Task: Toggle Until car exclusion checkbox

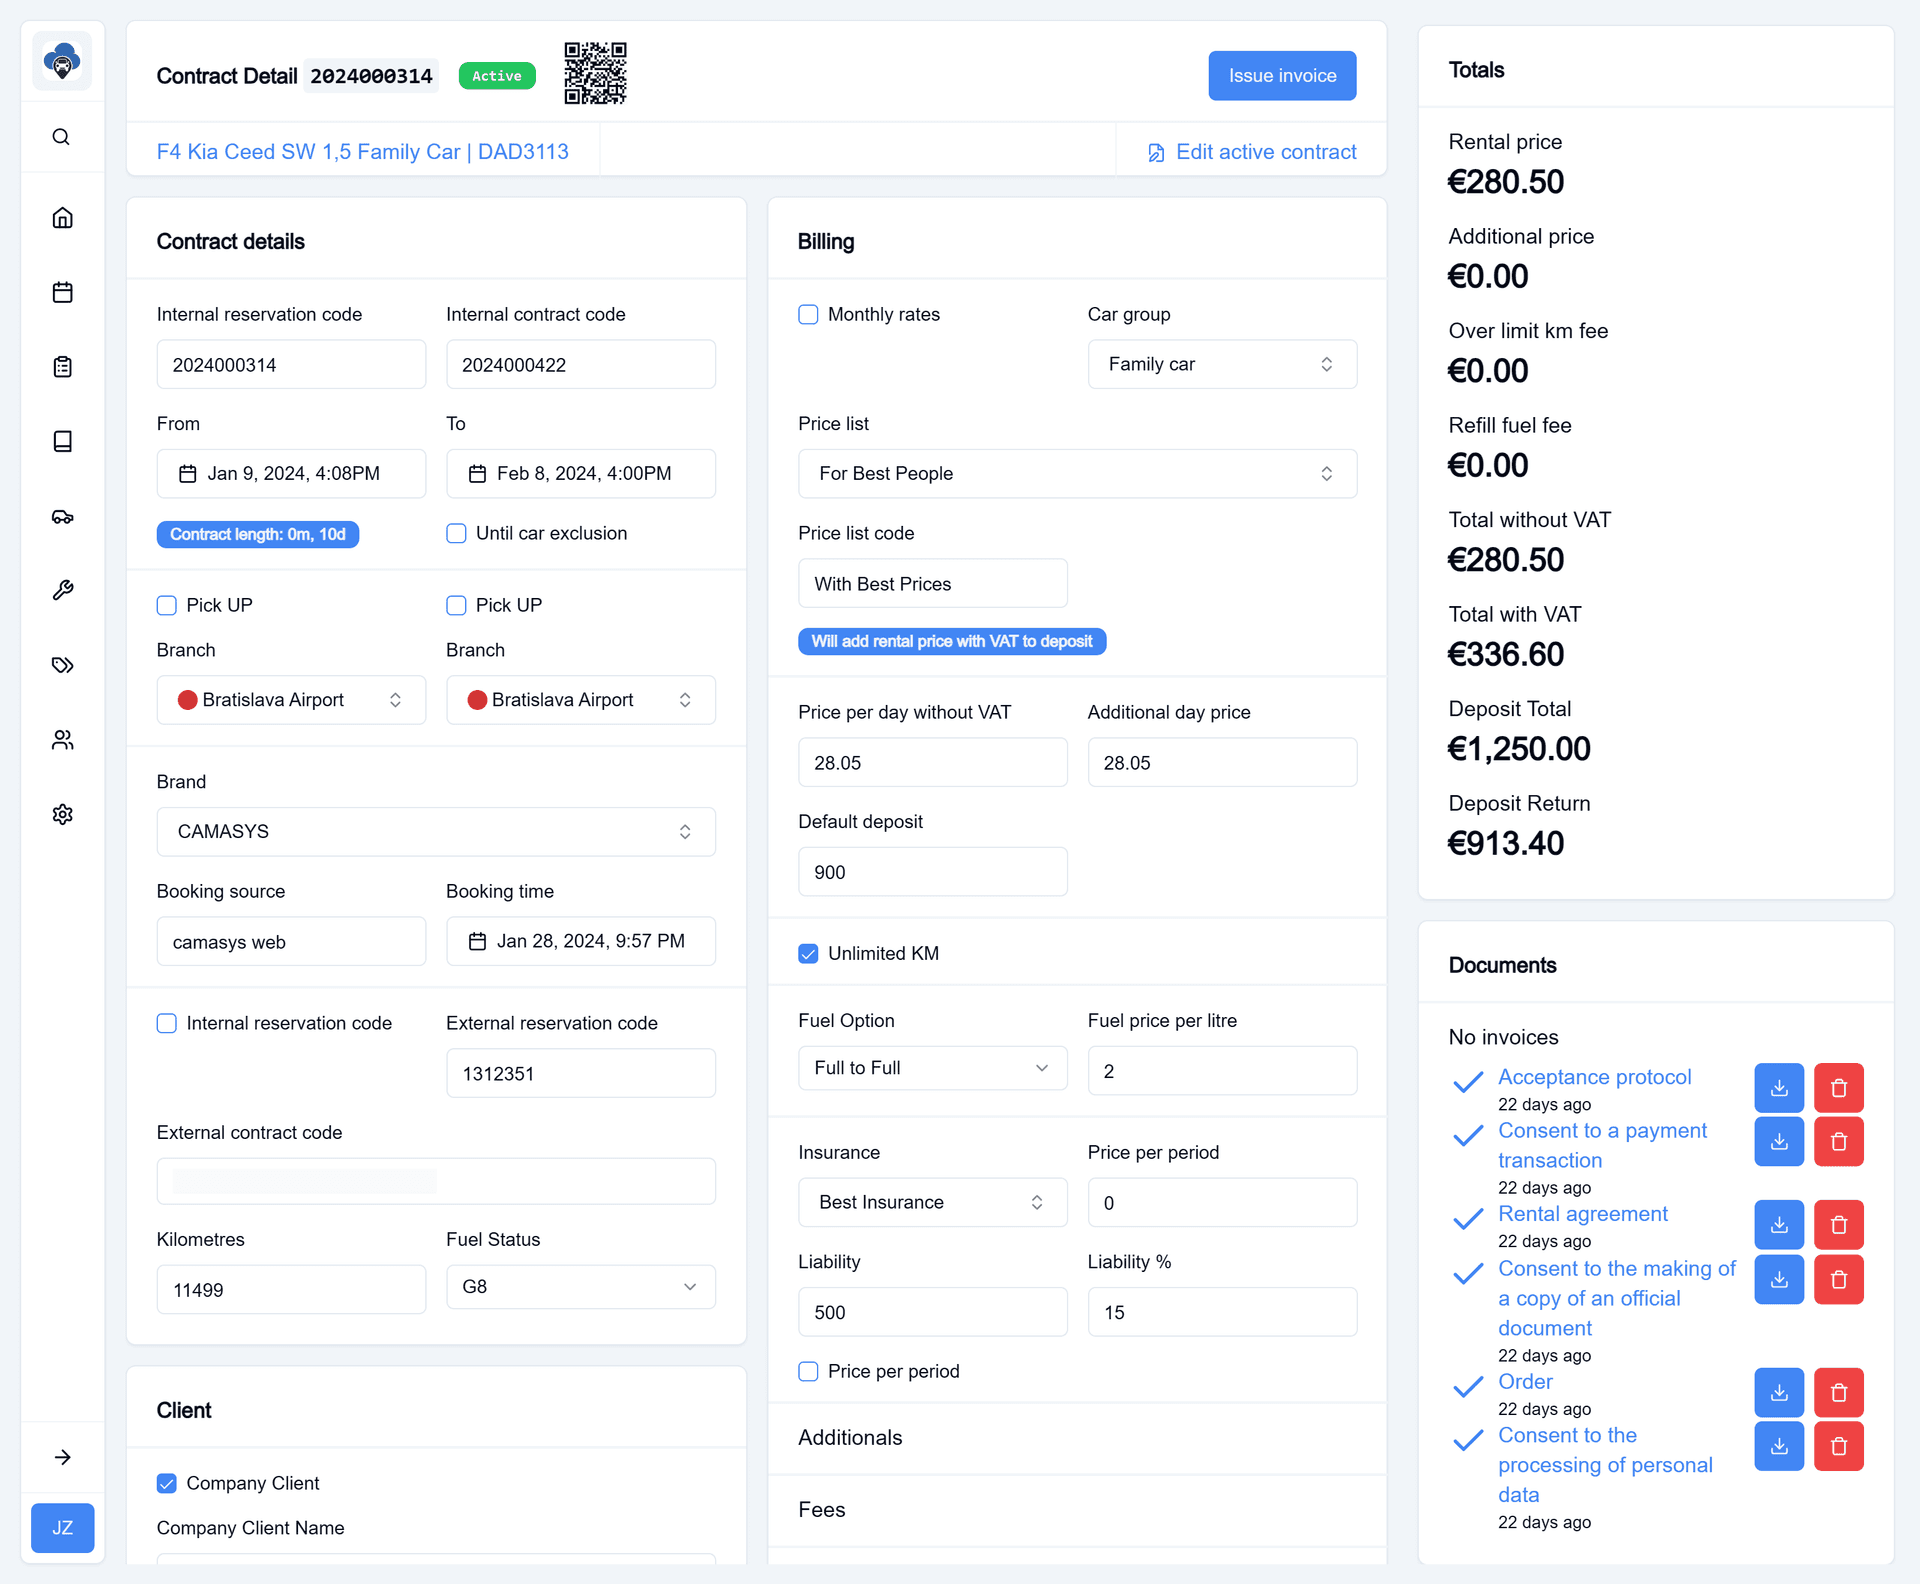Action: coord(456,533)
